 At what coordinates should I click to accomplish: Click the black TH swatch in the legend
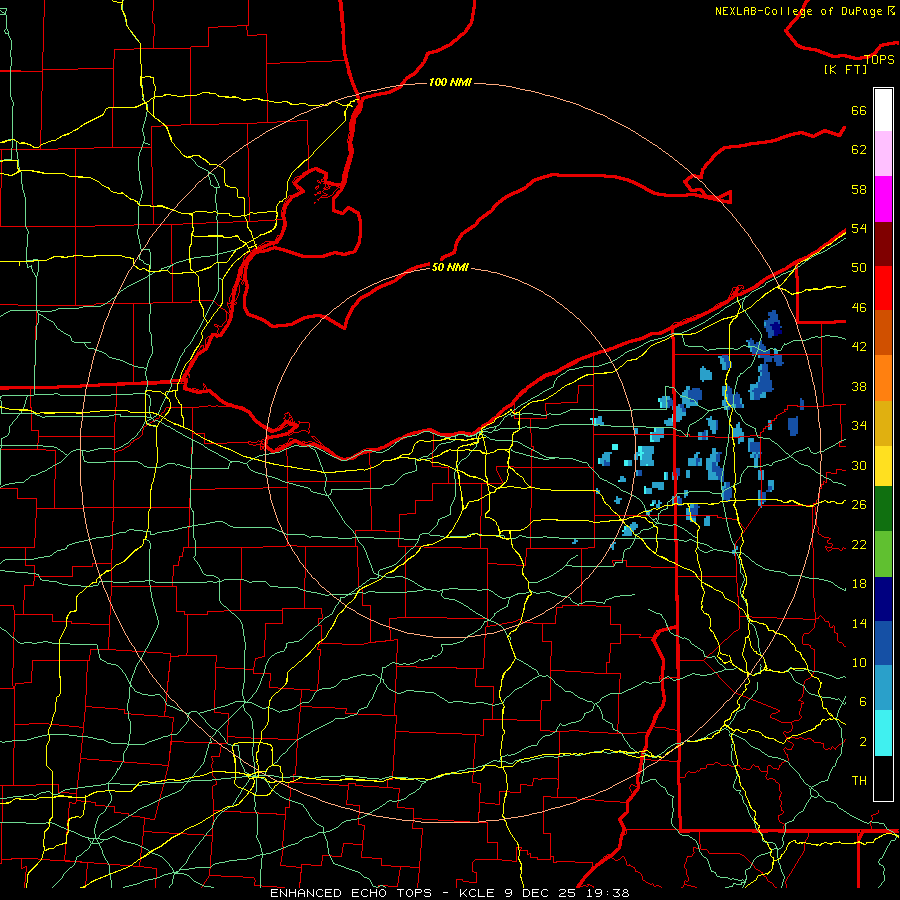(883, 778)
